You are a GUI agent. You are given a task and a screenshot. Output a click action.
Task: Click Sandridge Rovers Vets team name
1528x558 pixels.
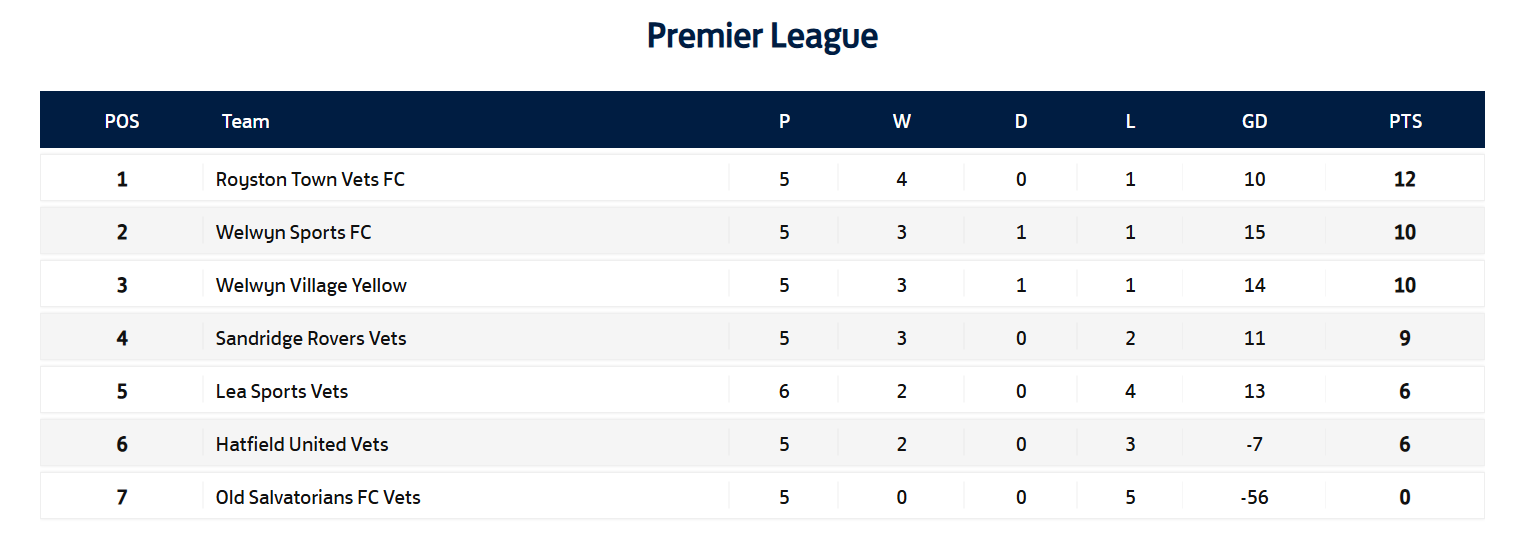[311, 339]
